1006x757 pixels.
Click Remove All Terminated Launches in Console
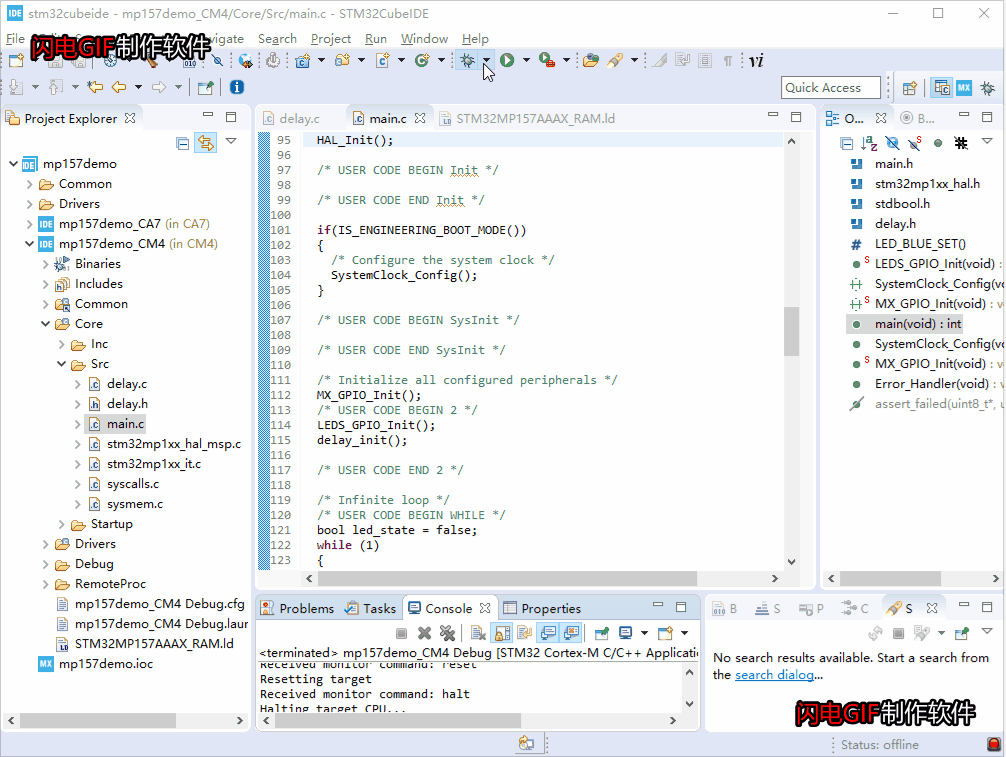coord(447,633)
